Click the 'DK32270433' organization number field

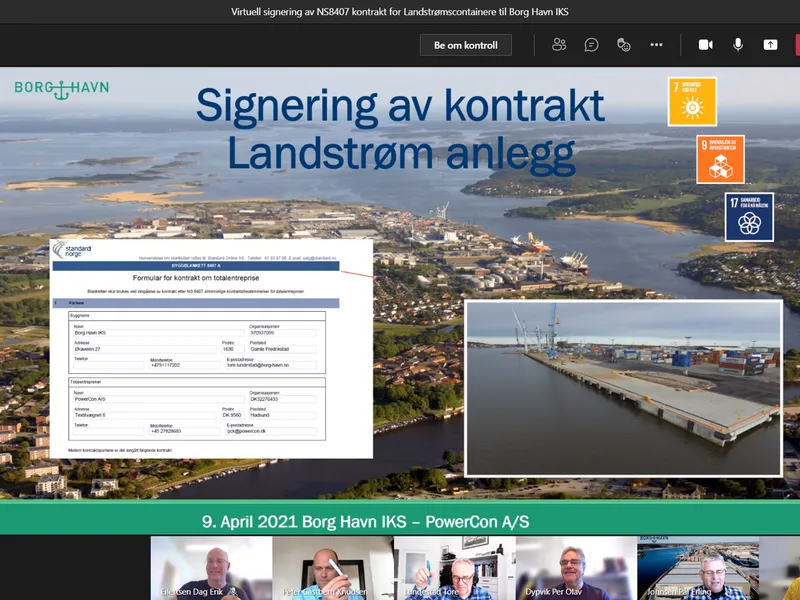(x=283, y=399)
